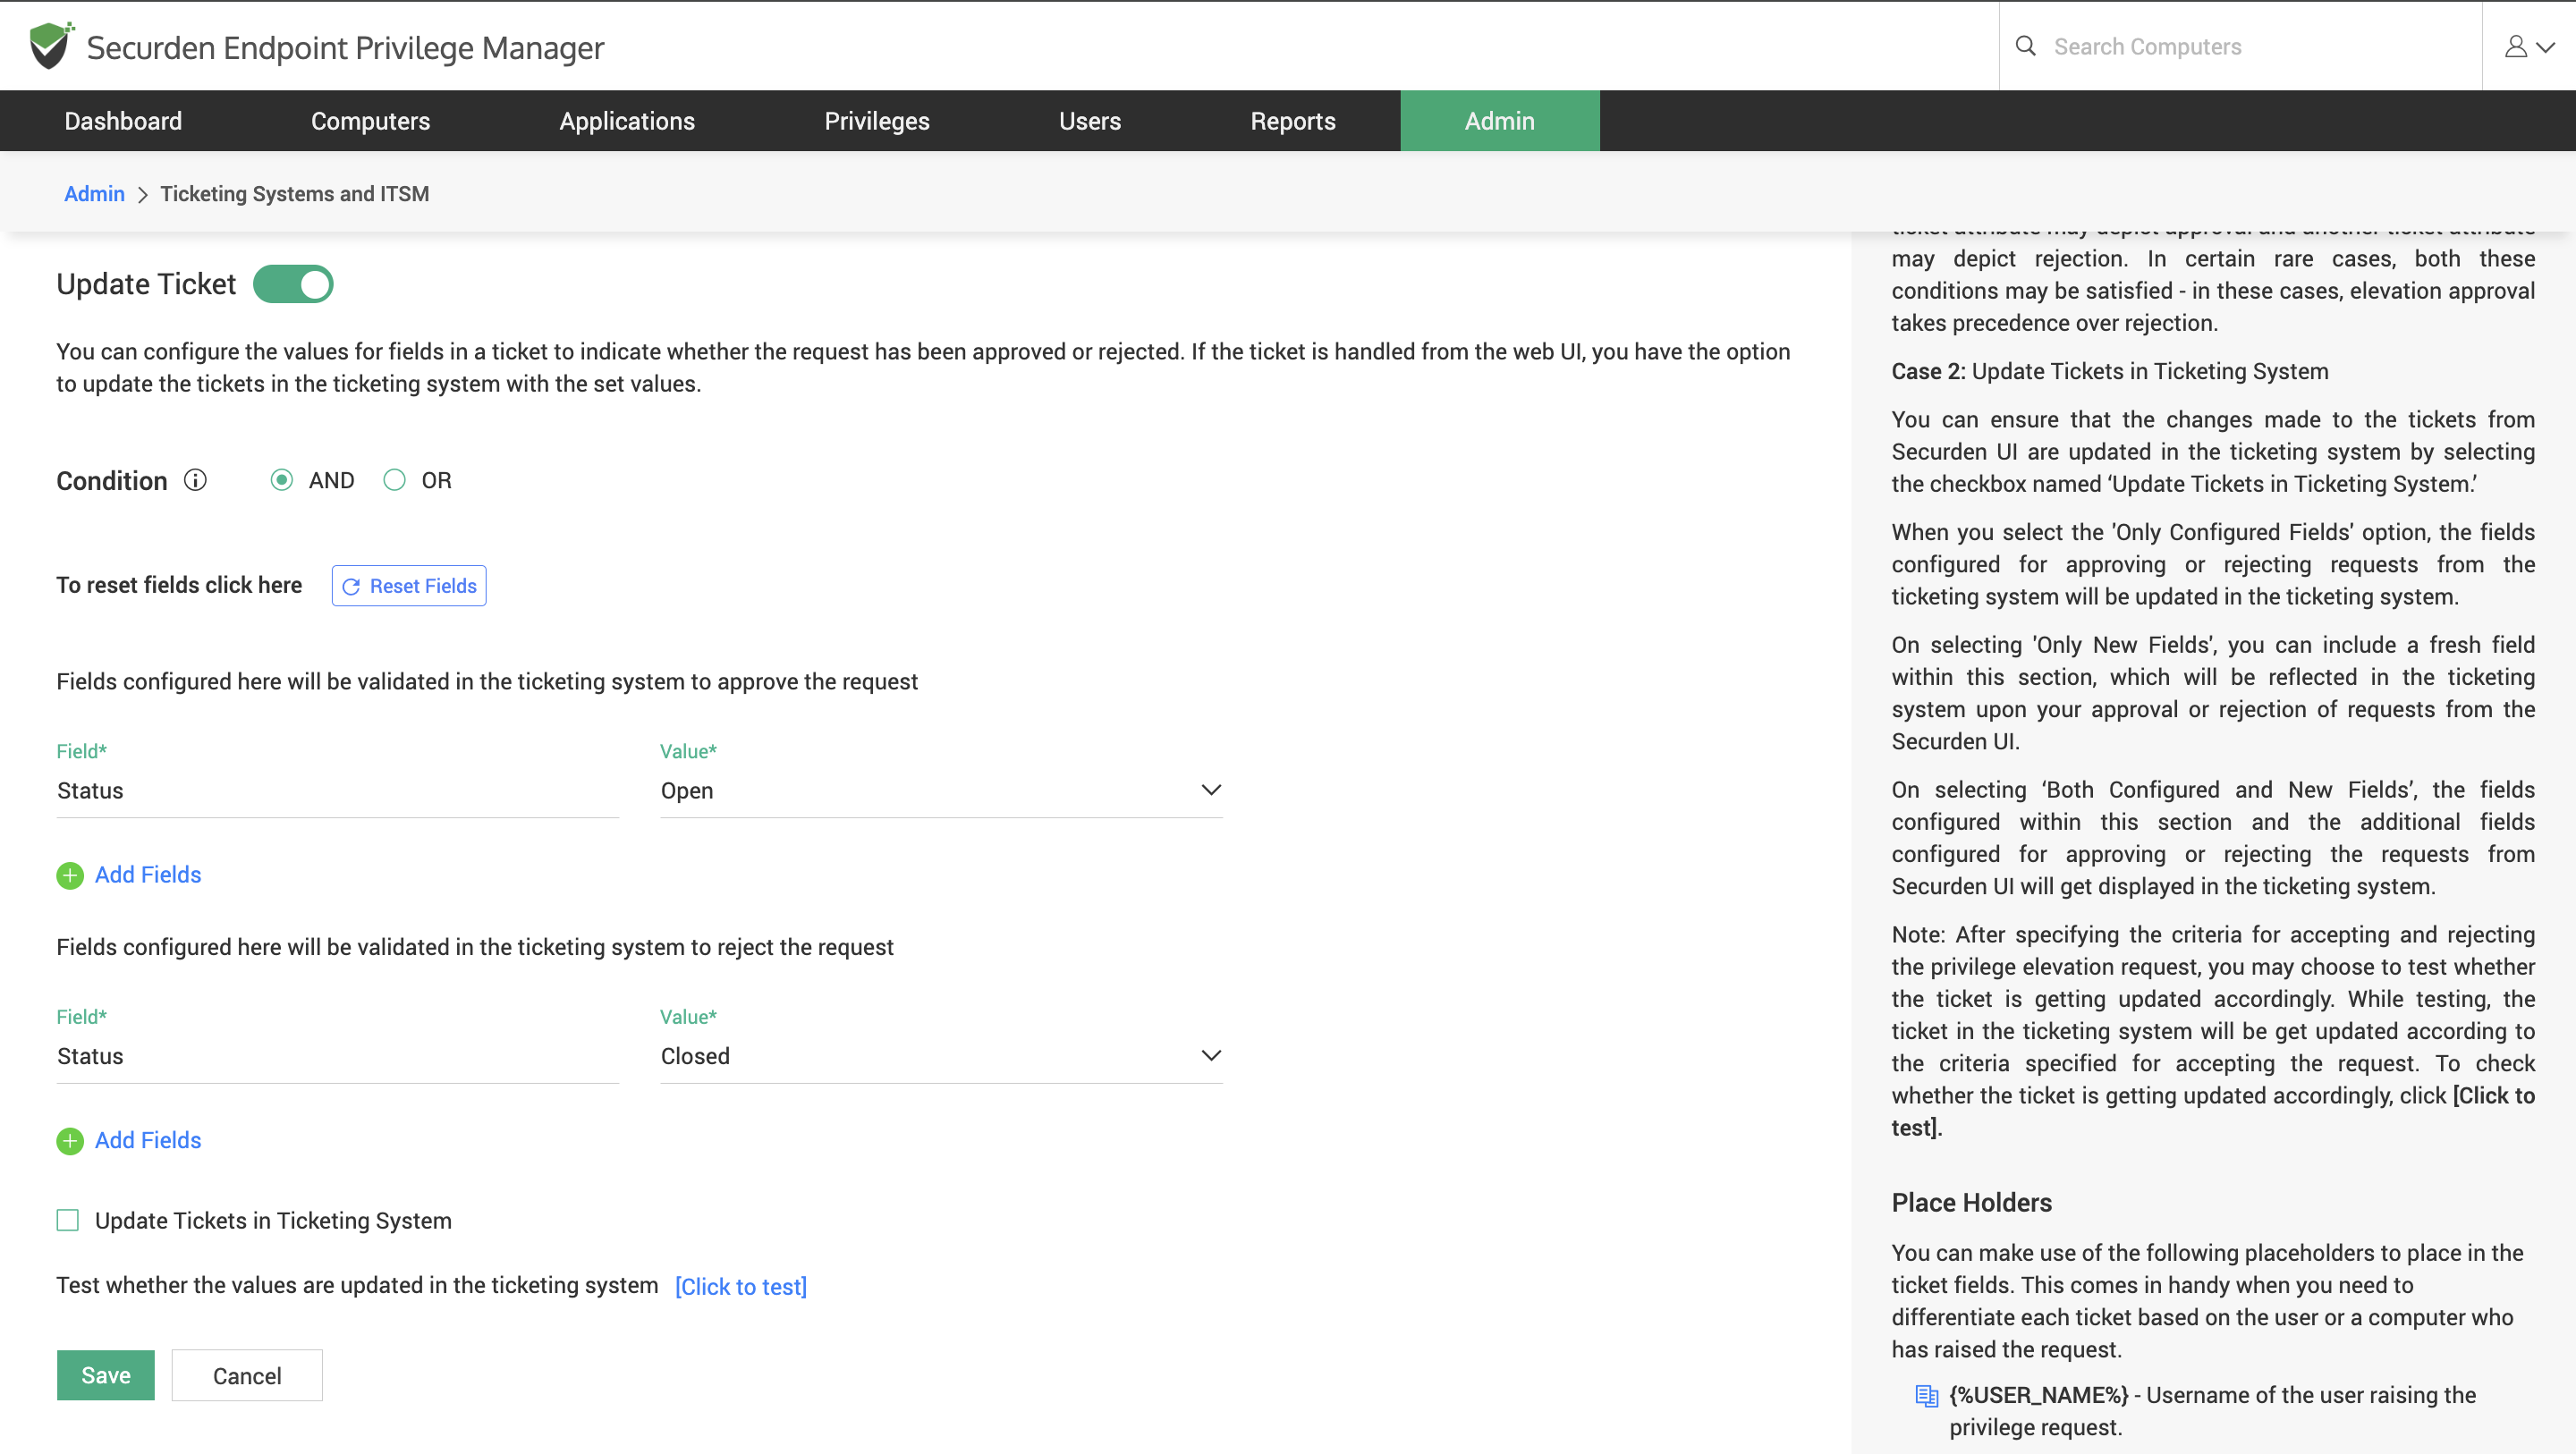Viewport: 2576px width, 1454px height.
Task: Select the OR condition radio button
Action: tap(395, 481)
